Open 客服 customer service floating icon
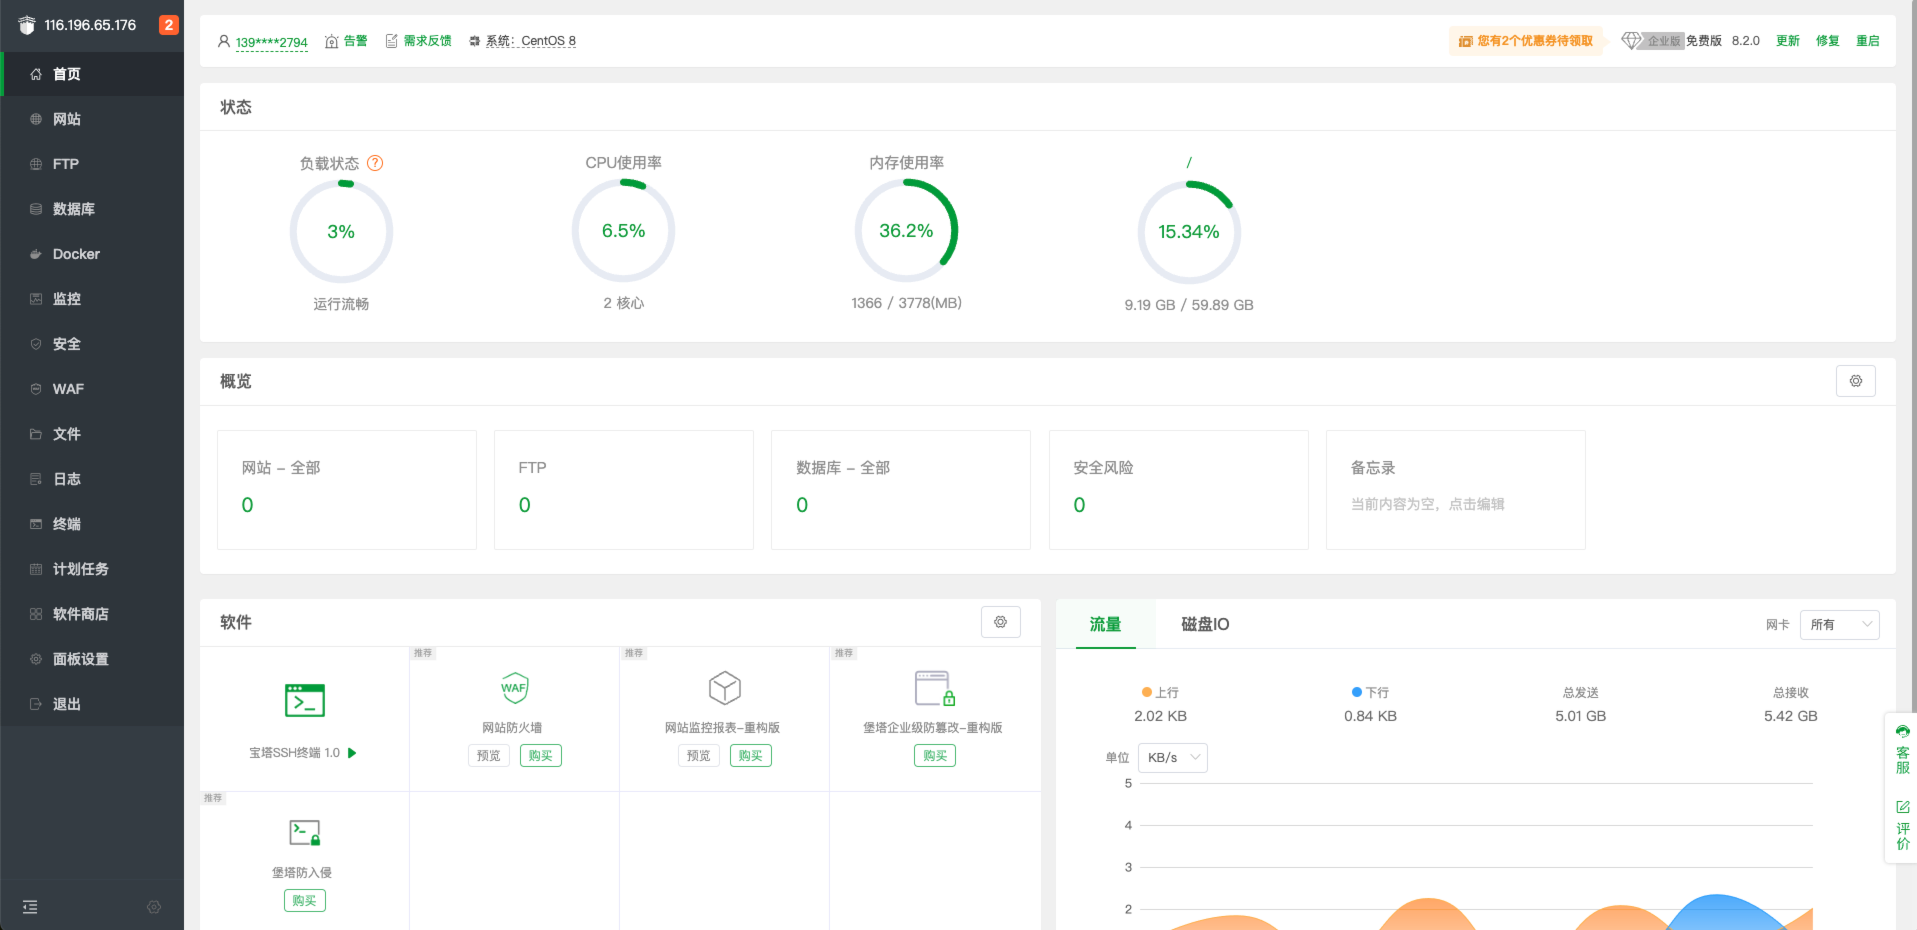The height and width of the screenshot is (930, 1917). pos(1902,750)
